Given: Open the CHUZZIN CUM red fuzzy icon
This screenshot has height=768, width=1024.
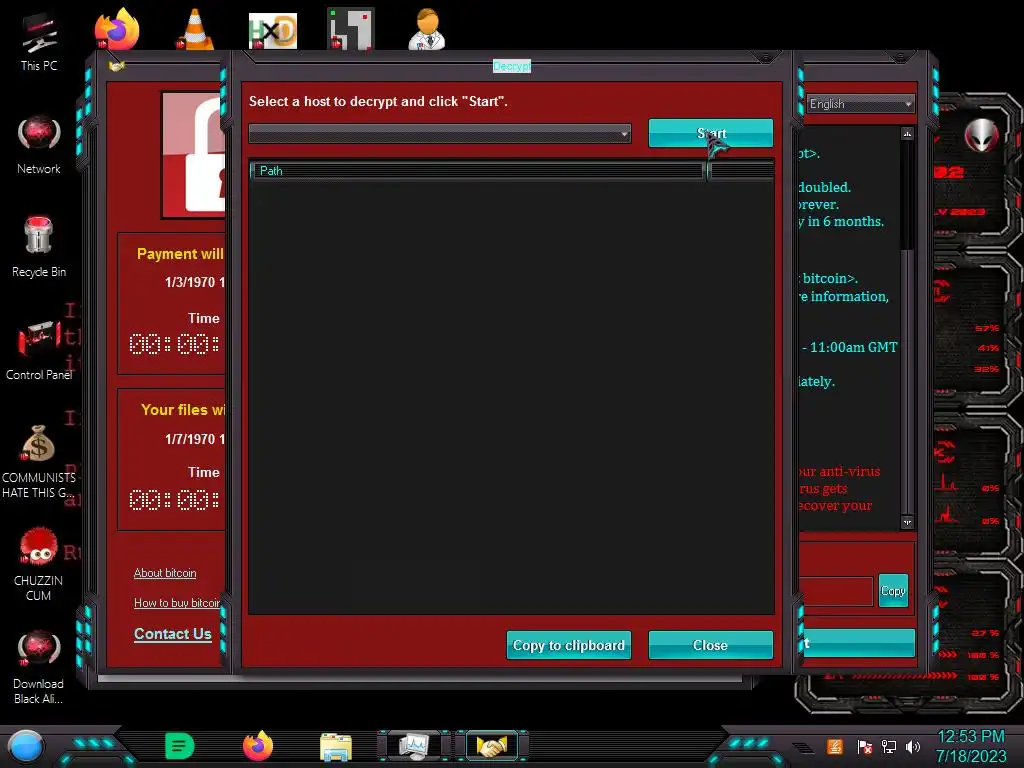Looking at the screenshot, I should (x=39, y=564).
